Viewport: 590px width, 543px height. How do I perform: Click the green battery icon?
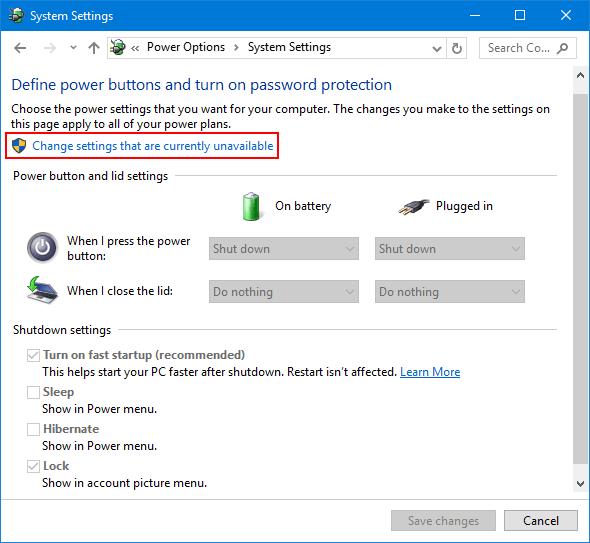251,206
